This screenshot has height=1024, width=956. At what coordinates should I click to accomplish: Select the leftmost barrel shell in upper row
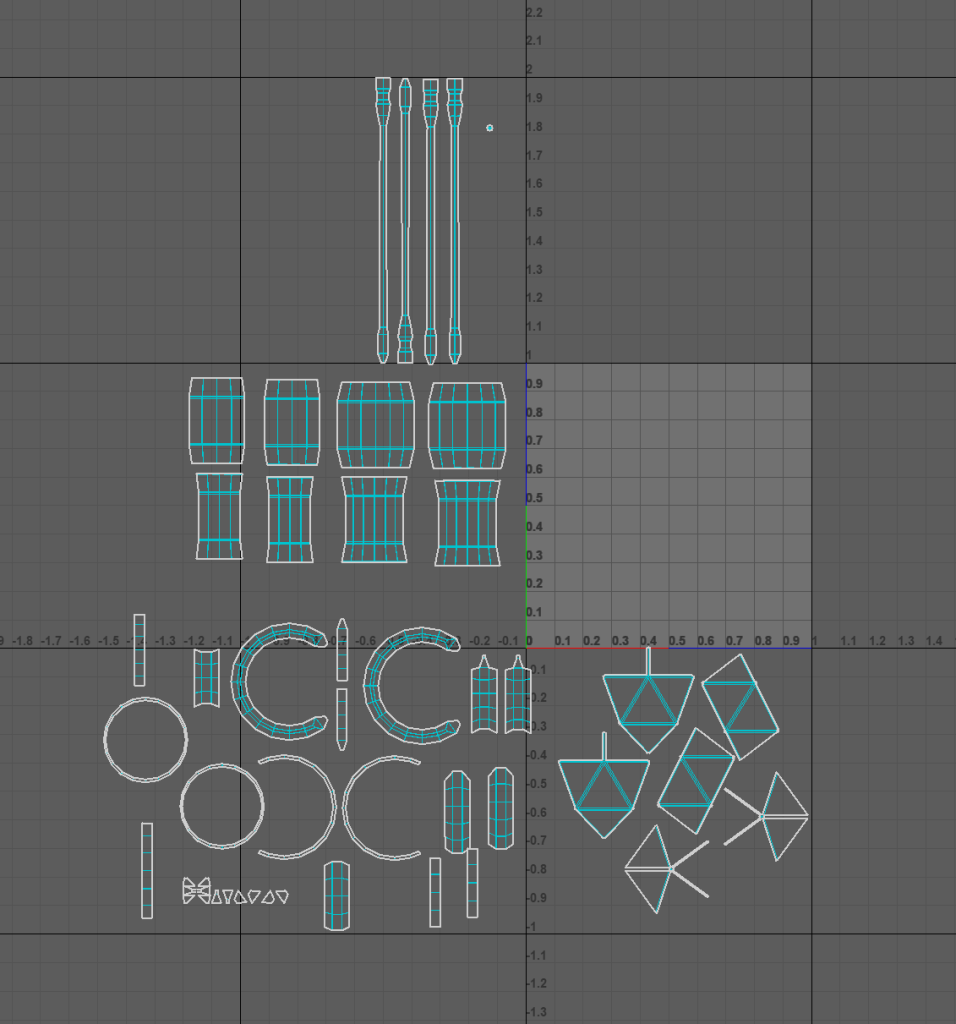pyautogui.click(x=216, y=421)
